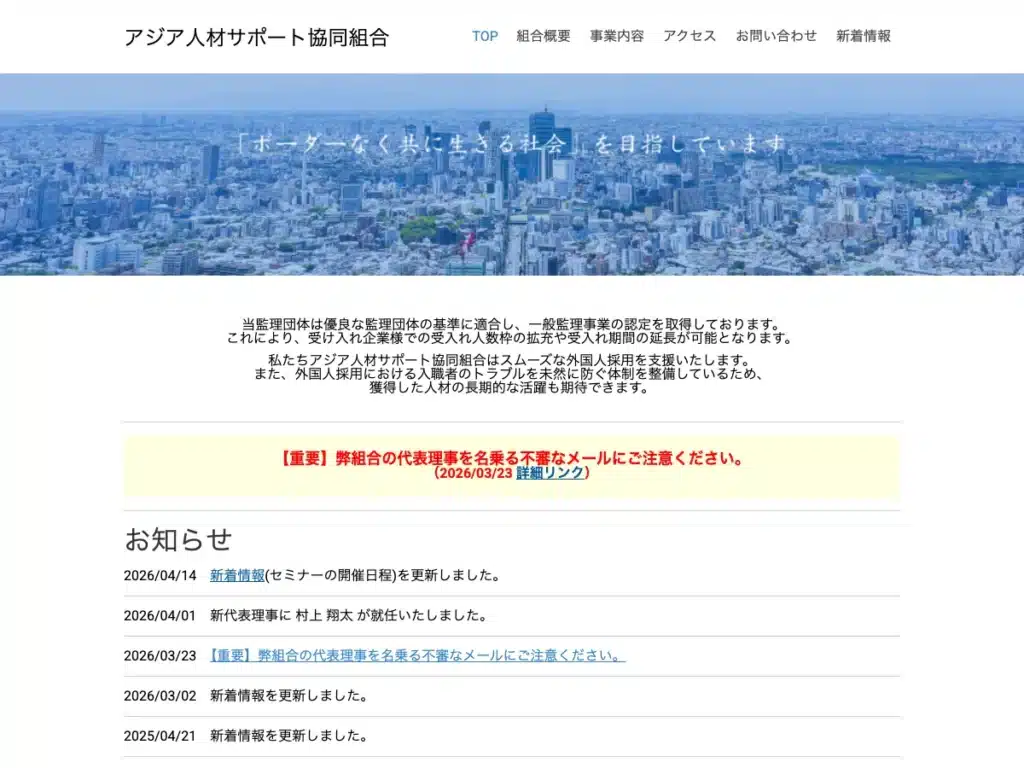1024x768 pixels.
Task: Open 新着情報 in the top navigation
Action: pyautogui.click(x=863, y=37)
